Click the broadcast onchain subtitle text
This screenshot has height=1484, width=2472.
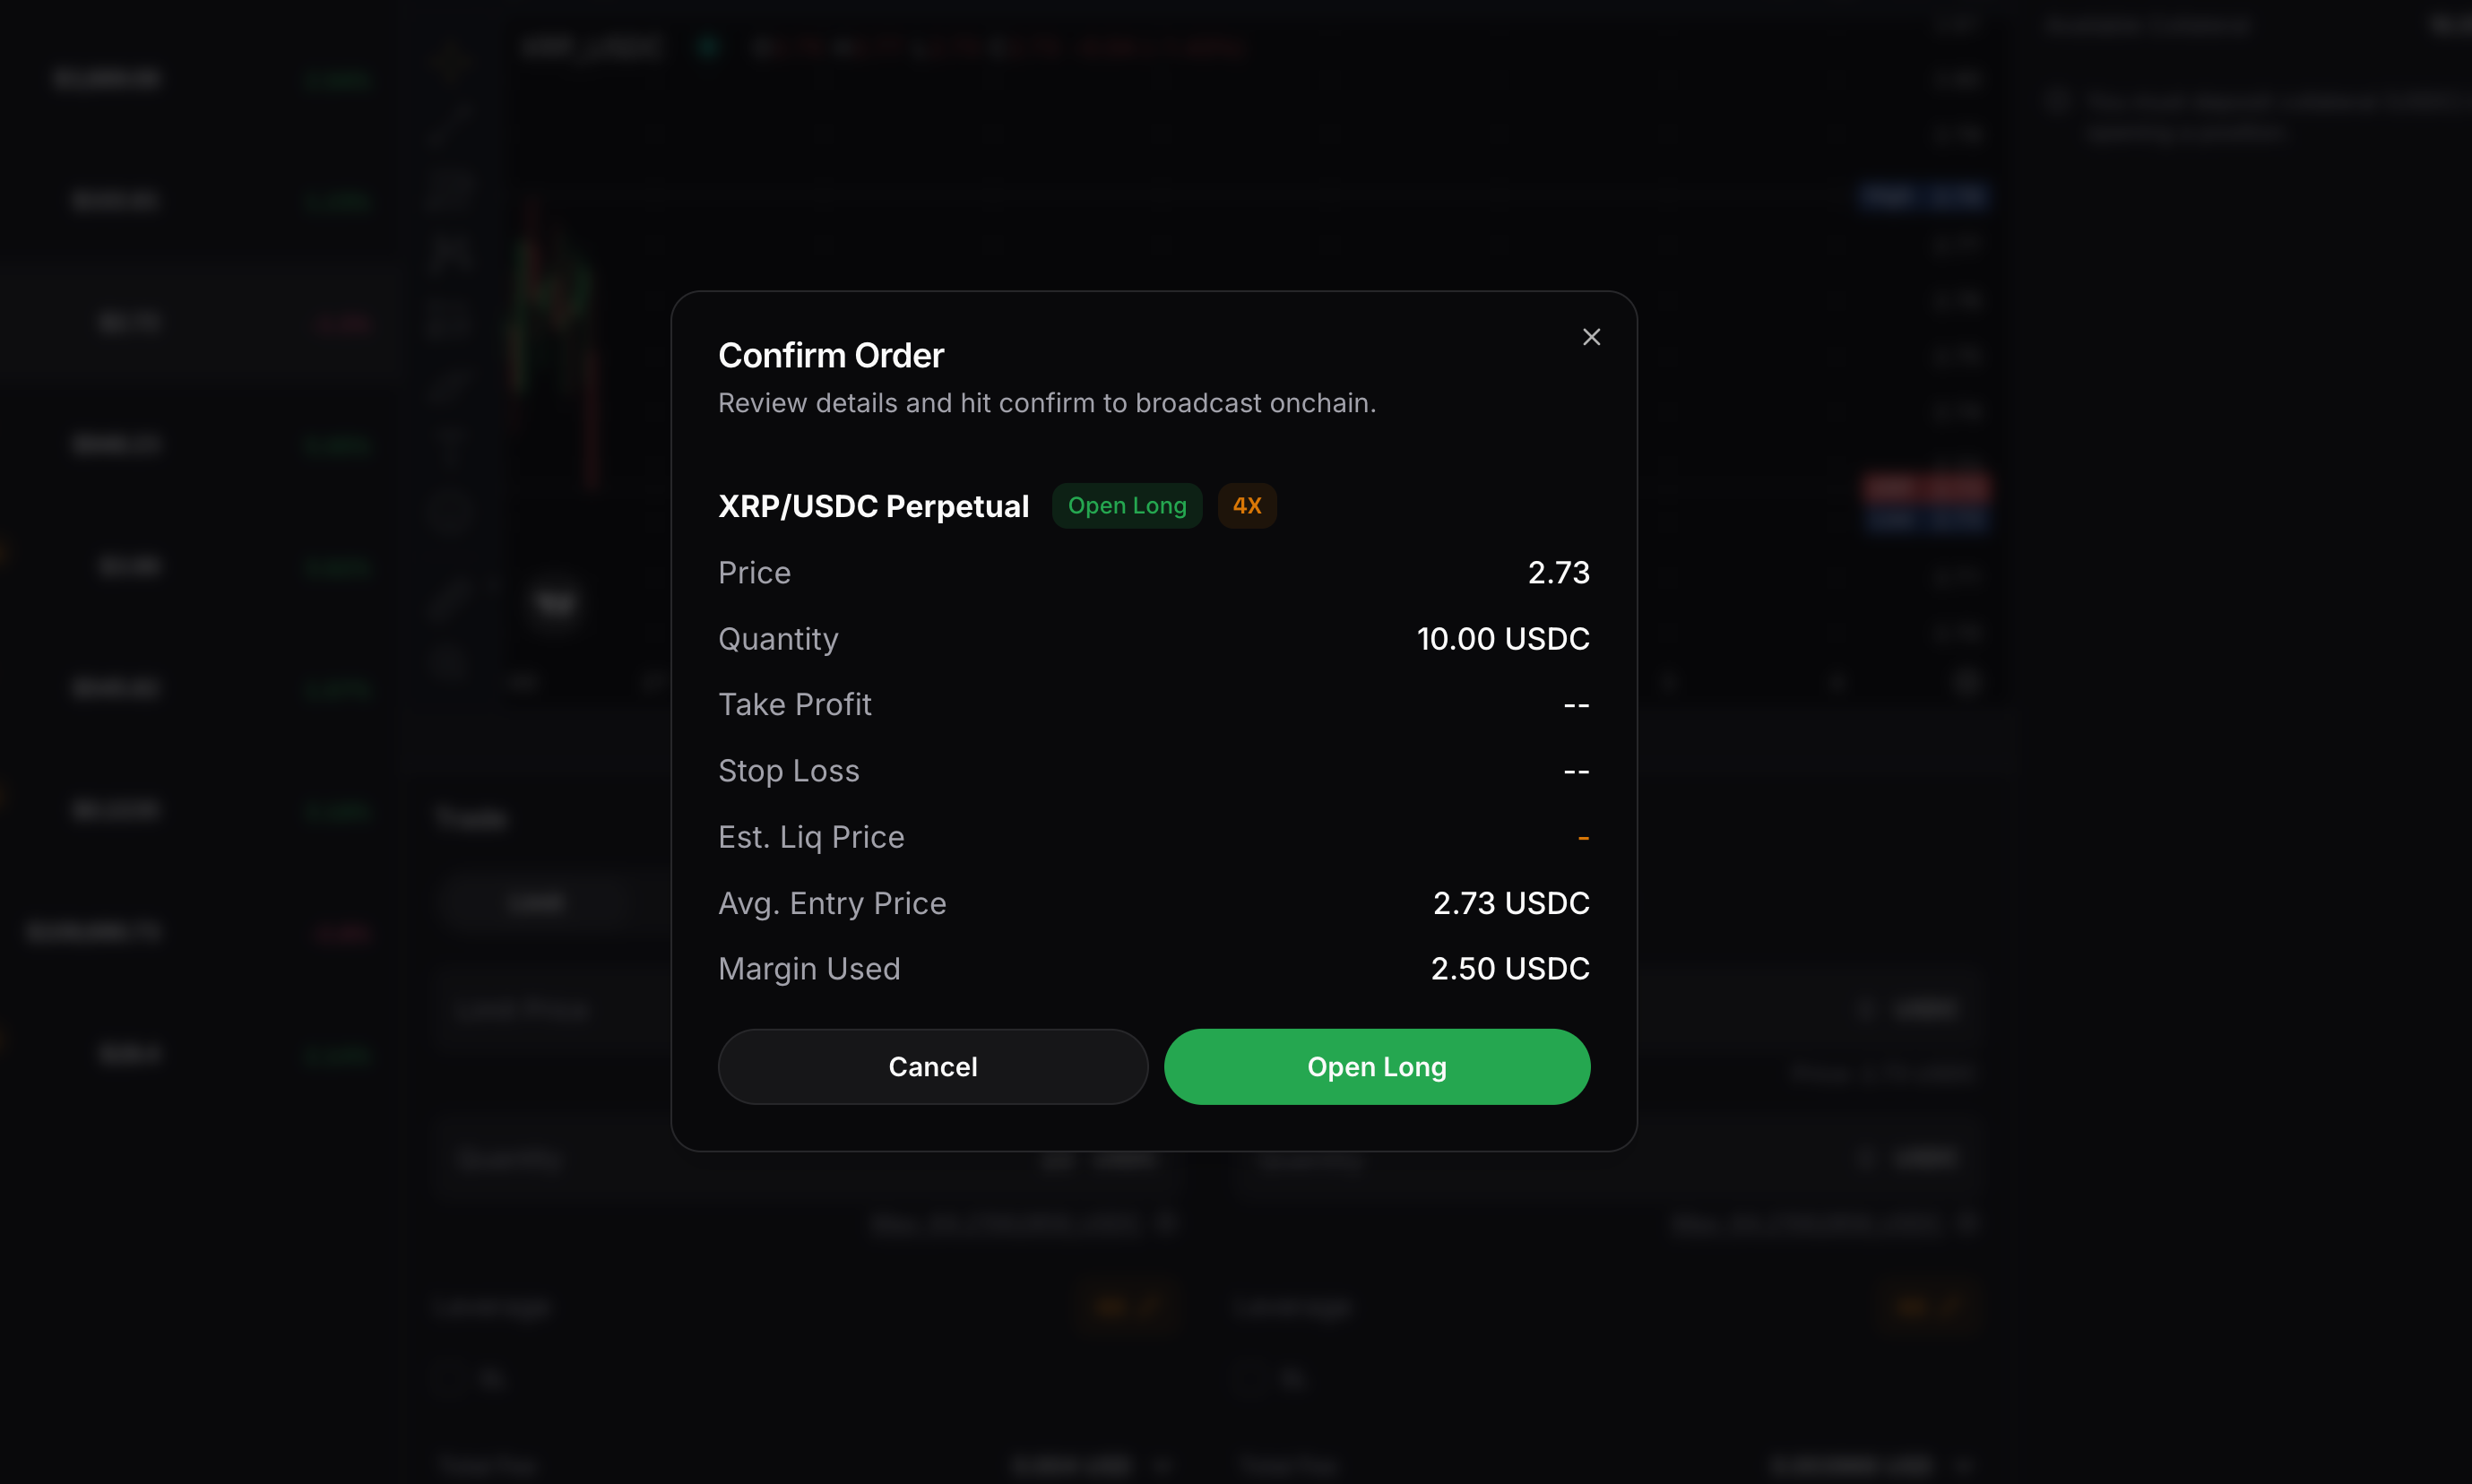pyautogui.click(x=1047, y=403)
